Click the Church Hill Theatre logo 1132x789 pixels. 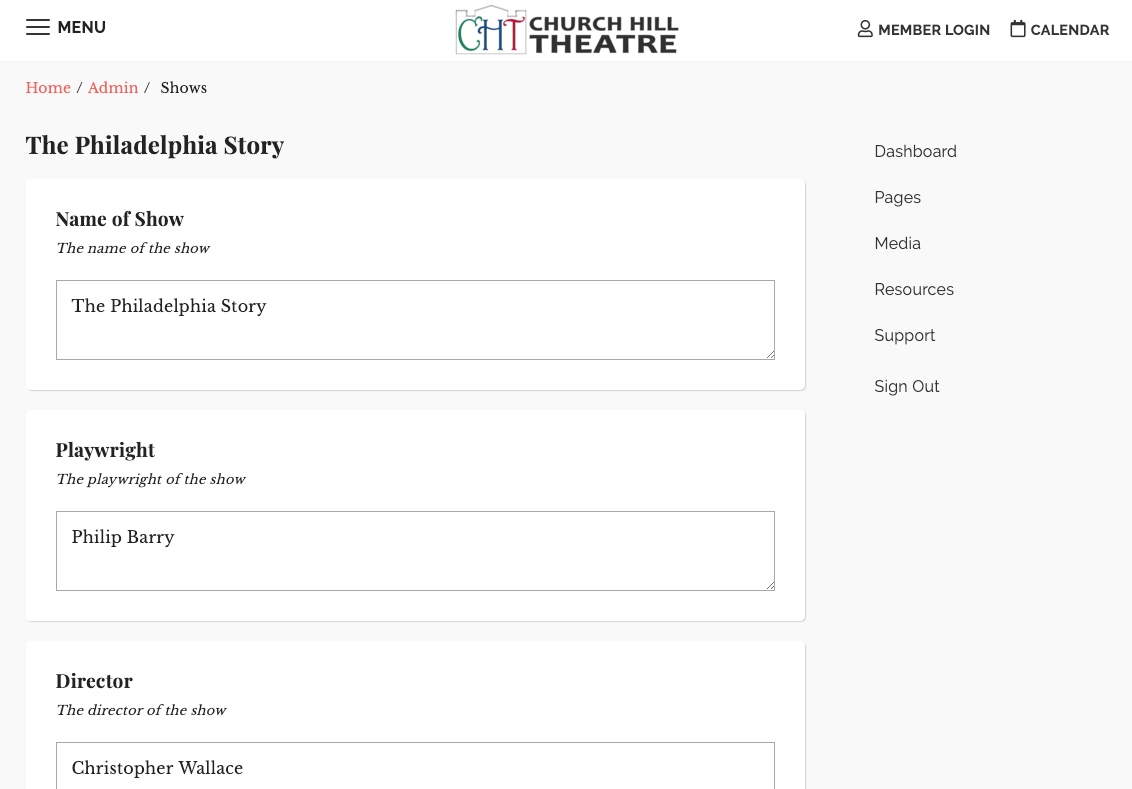coord(567,30)
